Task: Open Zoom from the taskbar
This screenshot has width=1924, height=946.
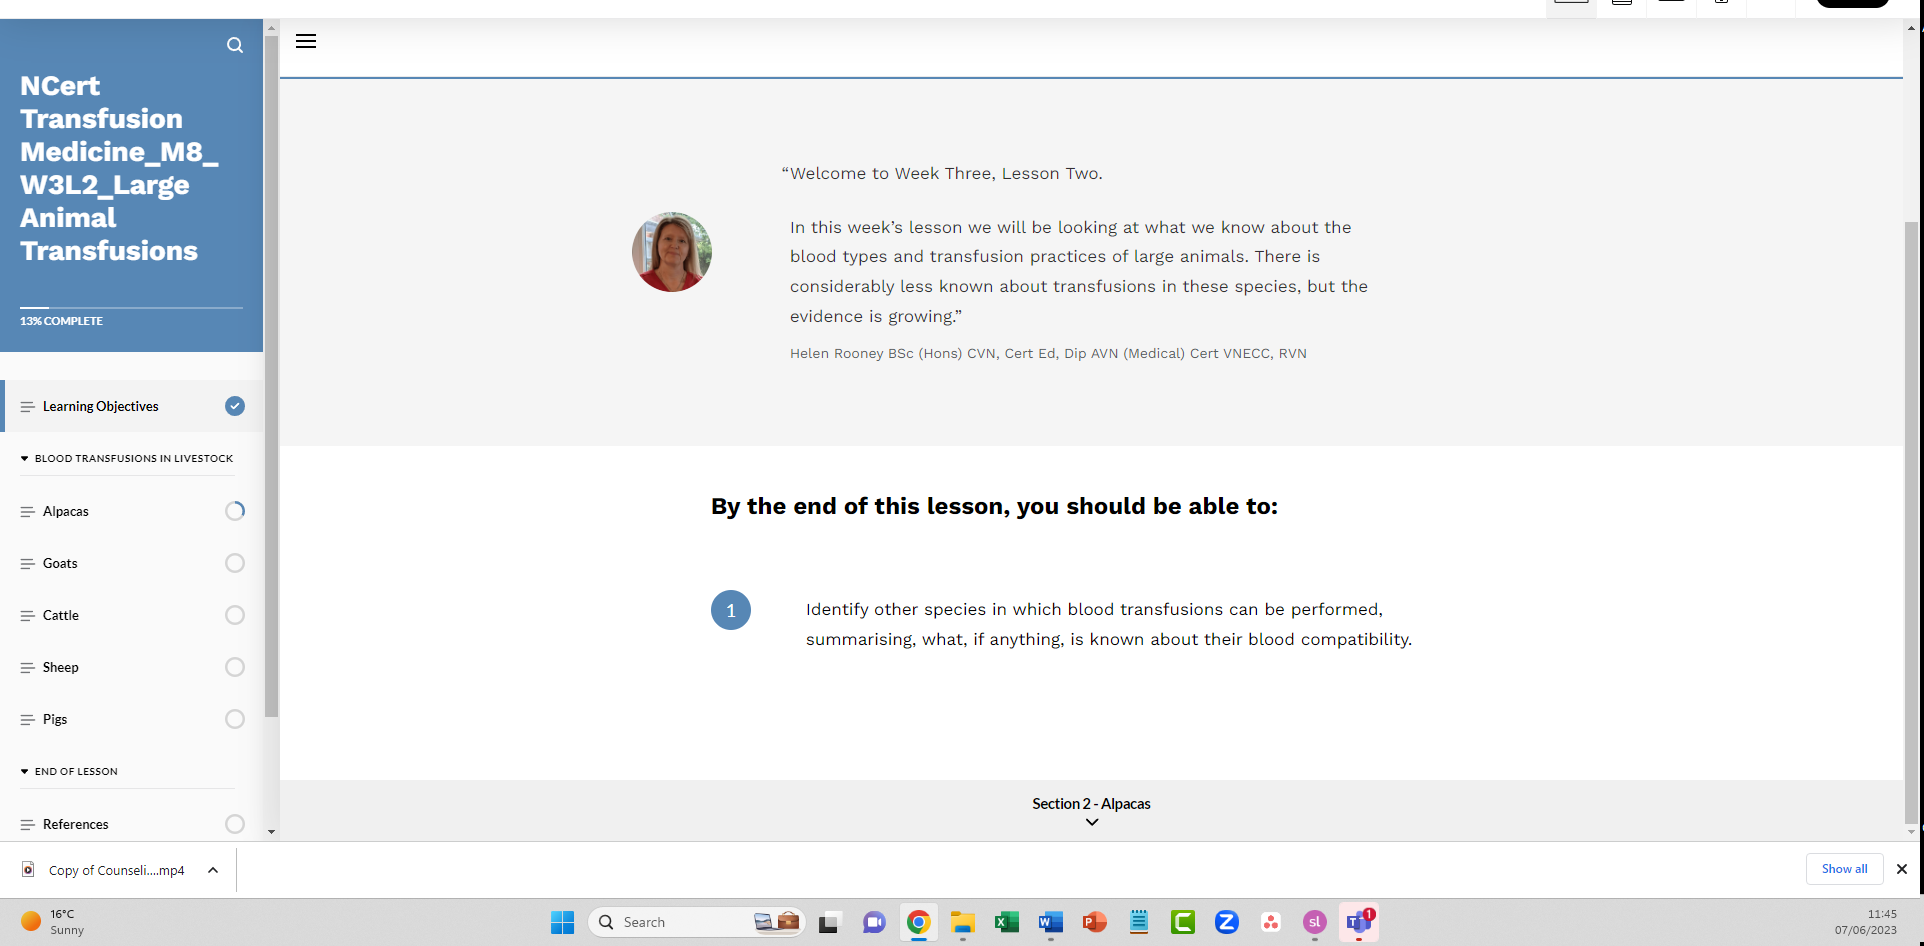Action: click(x=1227, y=922)
